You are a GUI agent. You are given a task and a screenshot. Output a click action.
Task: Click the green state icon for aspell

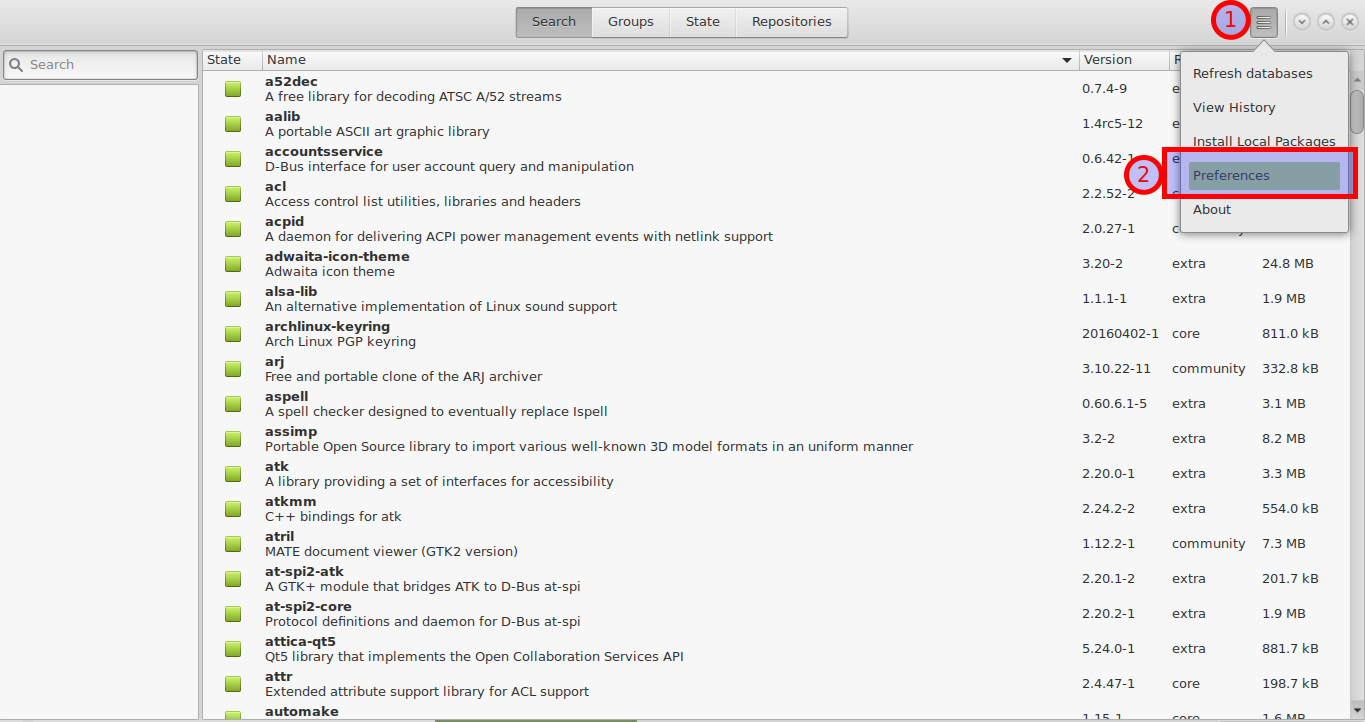click(233, 404)
